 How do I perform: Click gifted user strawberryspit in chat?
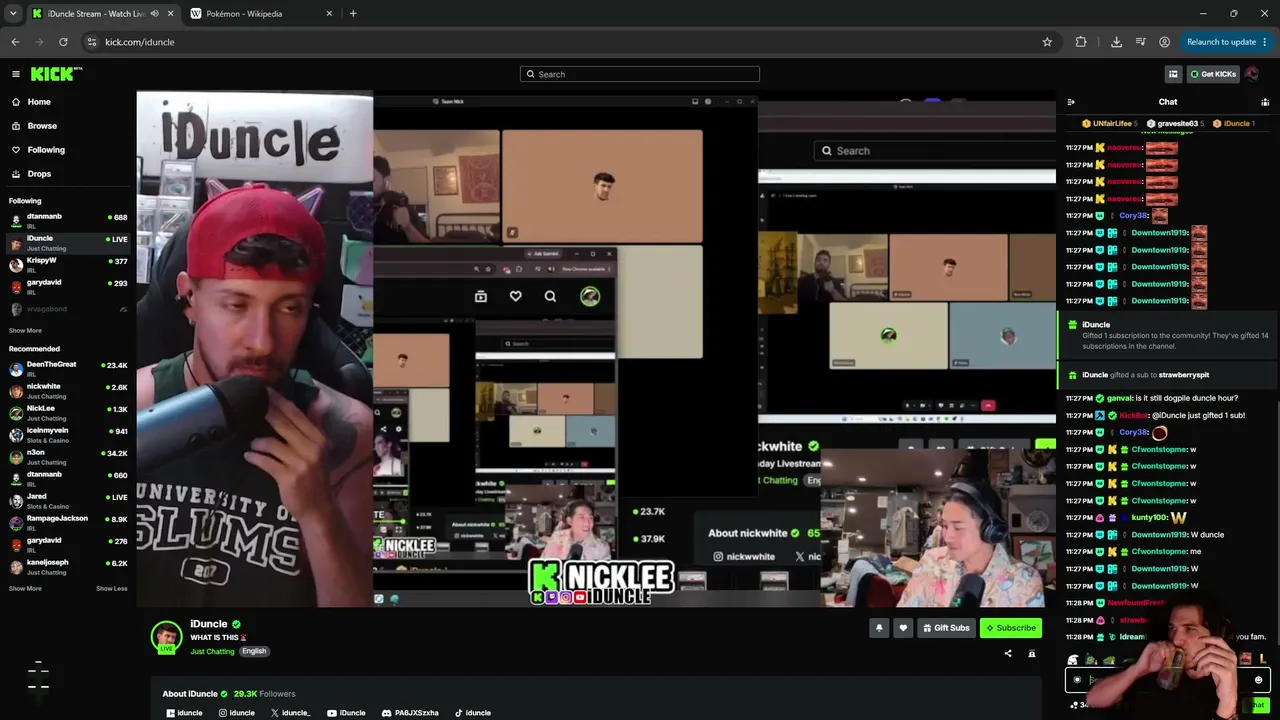1184,375
